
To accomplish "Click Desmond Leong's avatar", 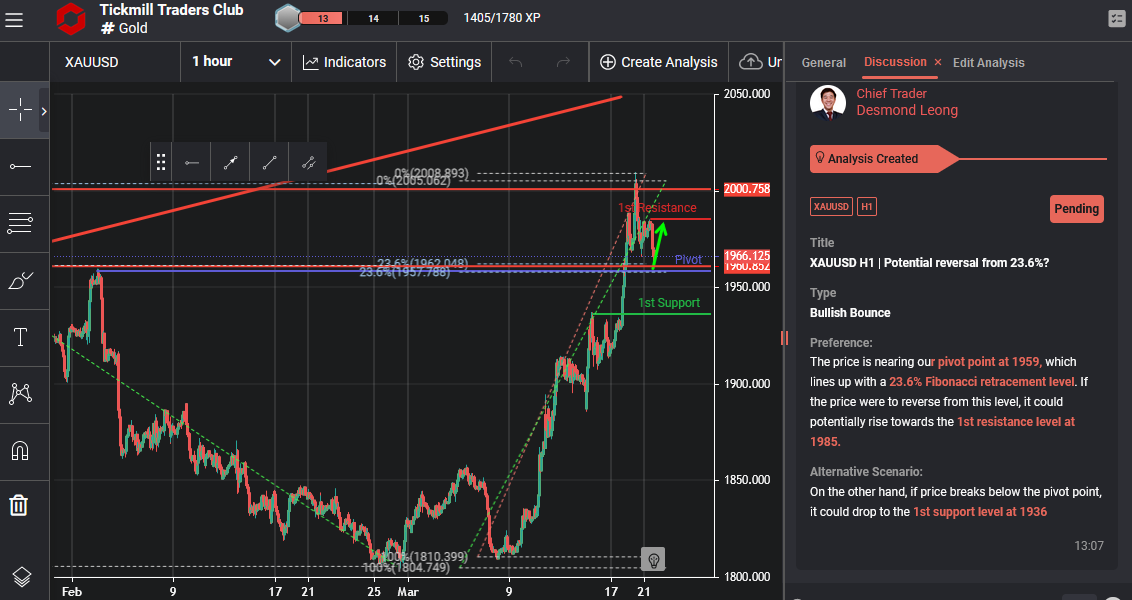I will tap(828, 103).
